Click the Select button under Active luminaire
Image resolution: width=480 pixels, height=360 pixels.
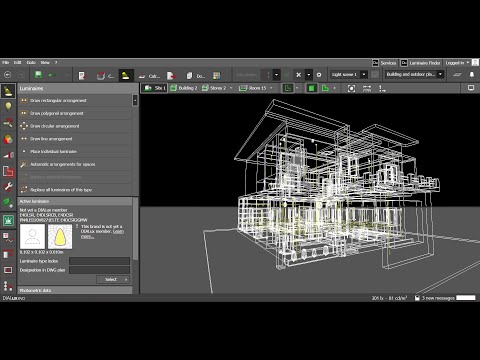pyautogui.click(x=113, y=279)
